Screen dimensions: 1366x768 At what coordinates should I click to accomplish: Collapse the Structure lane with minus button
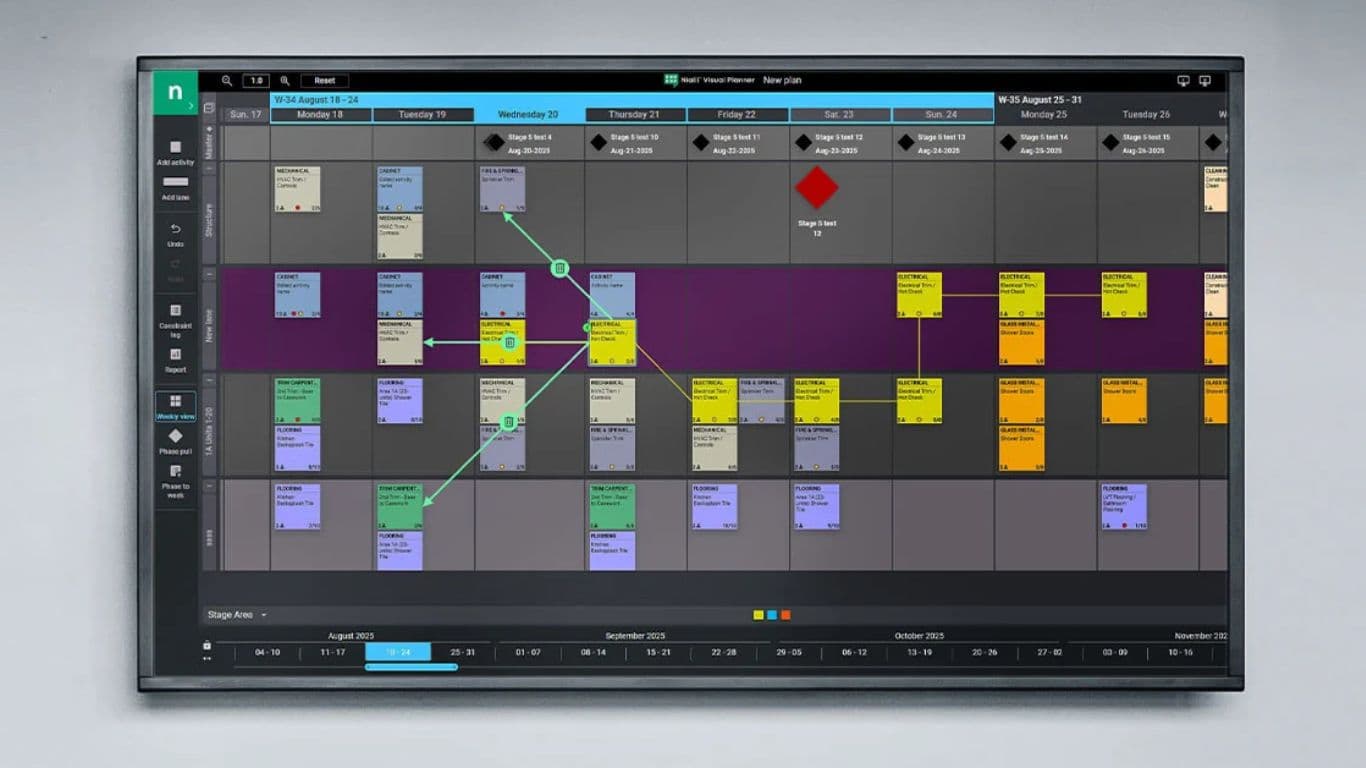point(210,169)
